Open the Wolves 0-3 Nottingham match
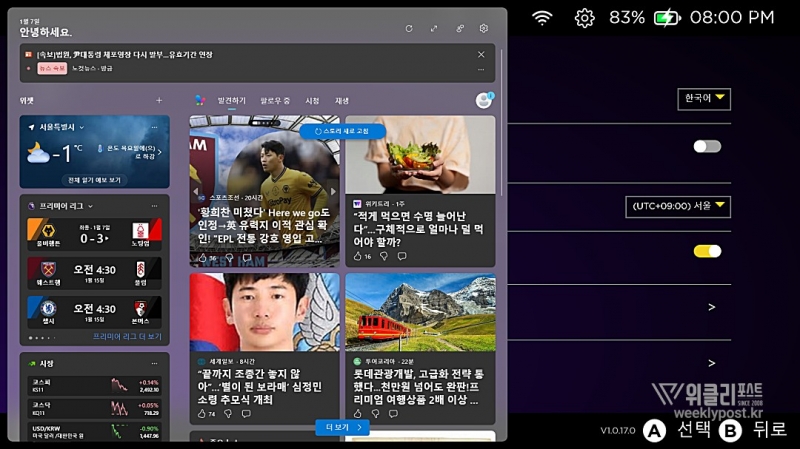The image size is (800, 449). tap(94, 234)
